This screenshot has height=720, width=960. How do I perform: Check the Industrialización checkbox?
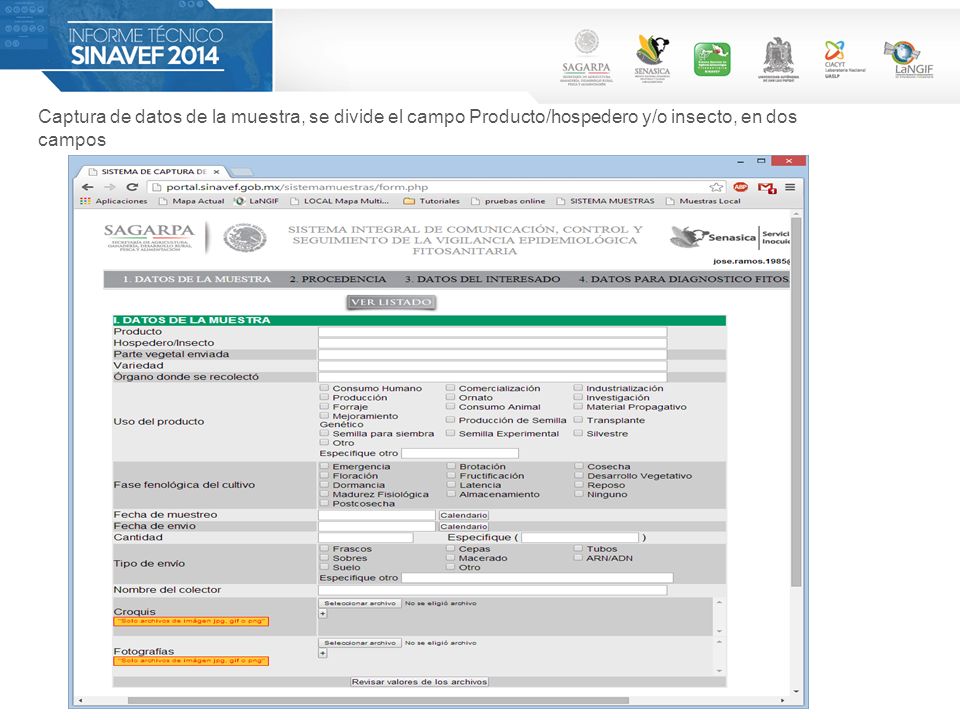[578, 388]
